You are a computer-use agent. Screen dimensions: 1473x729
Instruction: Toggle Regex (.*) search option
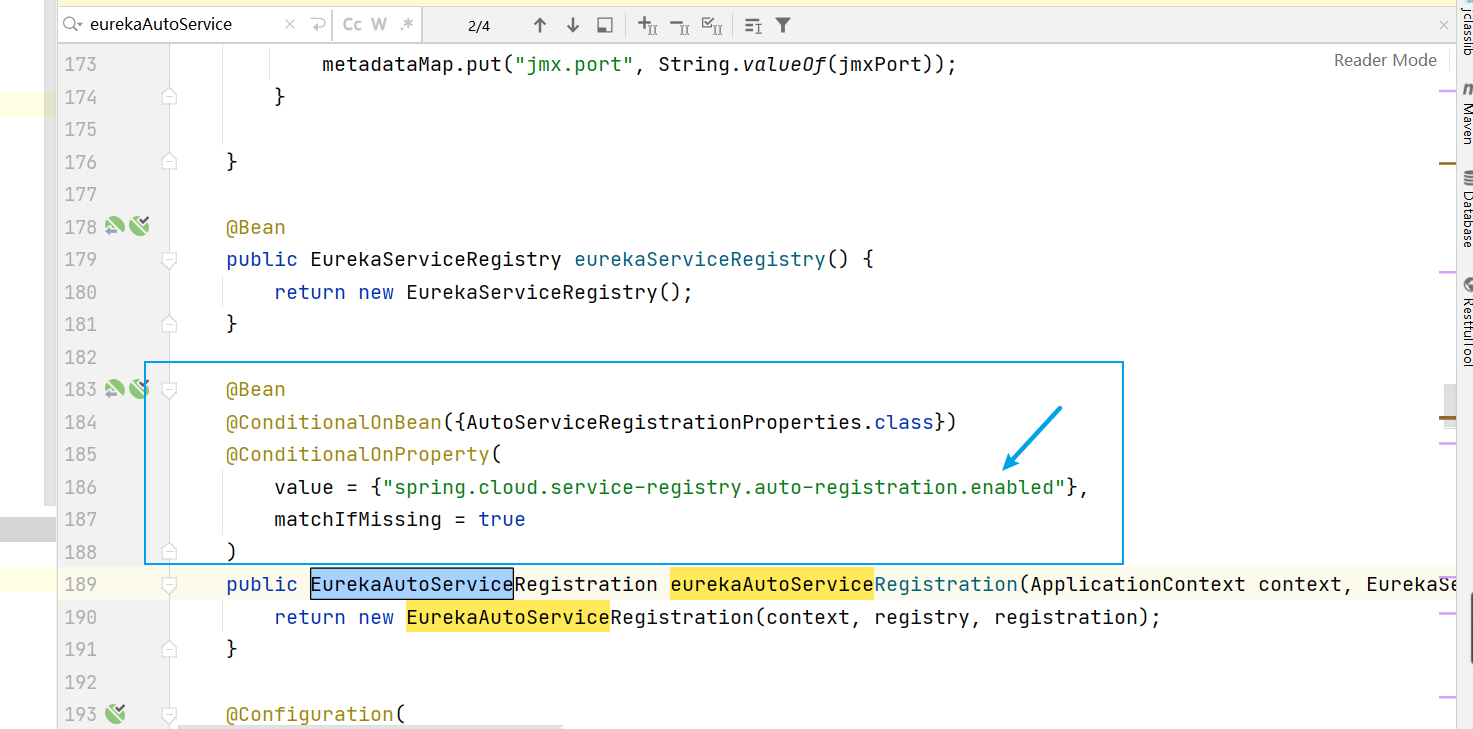[406, 24]
